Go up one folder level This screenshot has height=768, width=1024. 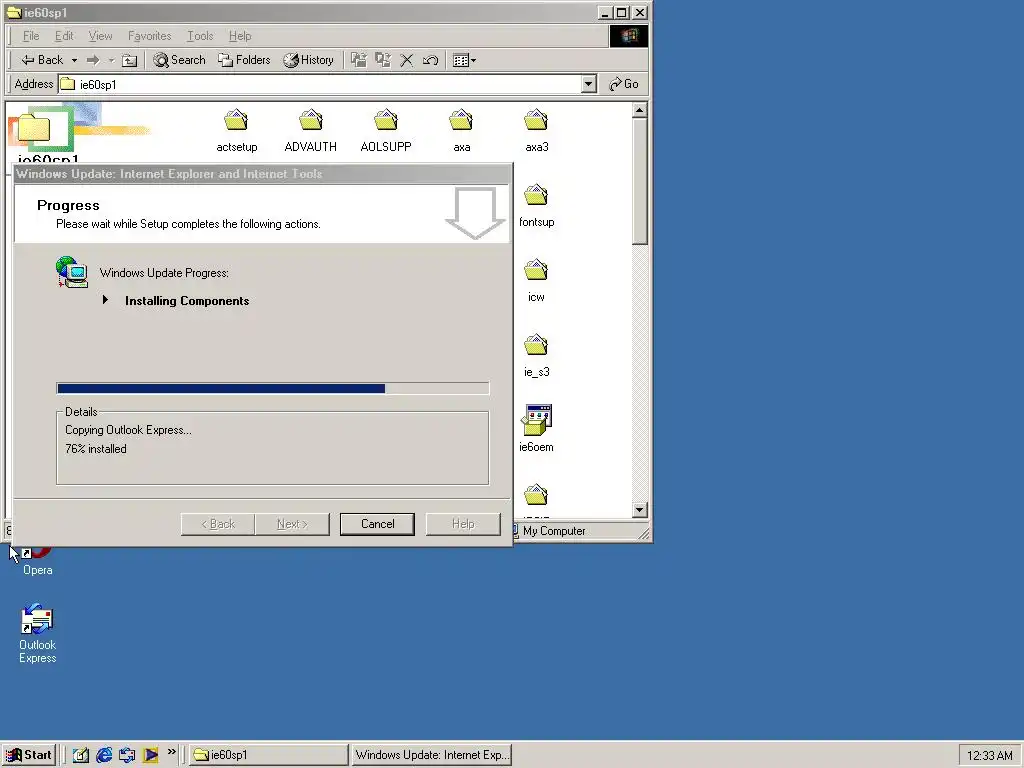pos(129,60)
